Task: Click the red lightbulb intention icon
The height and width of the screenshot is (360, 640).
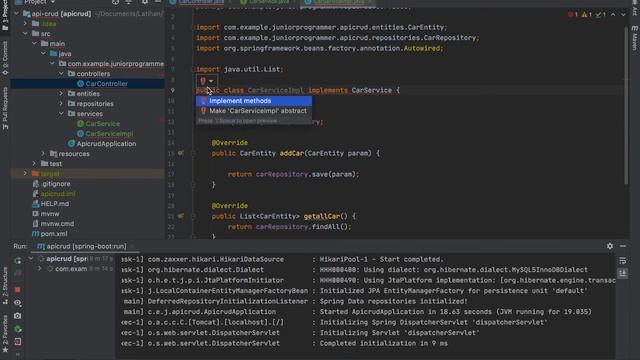Action: click(x=203, y=81)
